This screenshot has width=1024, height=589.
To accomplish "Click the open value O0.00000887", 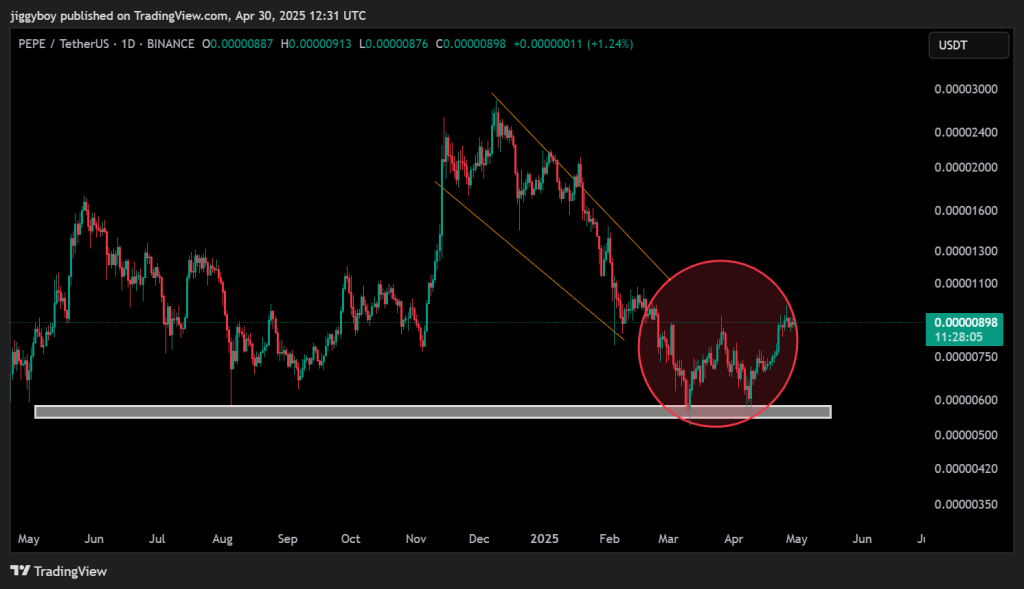I will [237, 44].
